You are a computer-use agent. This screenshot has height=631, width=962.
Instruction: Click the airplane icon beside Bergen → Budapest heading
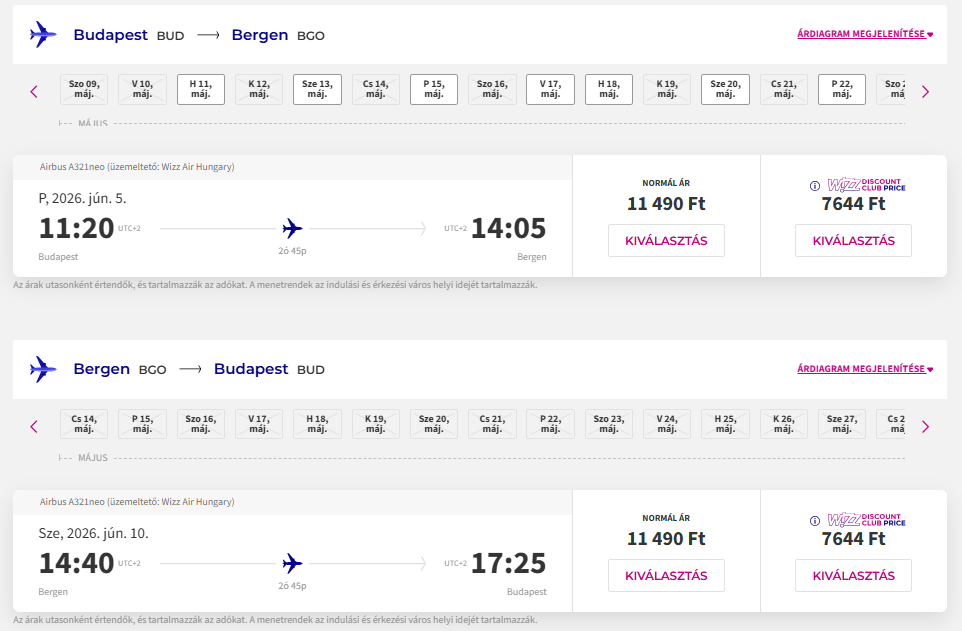point(43,369)
